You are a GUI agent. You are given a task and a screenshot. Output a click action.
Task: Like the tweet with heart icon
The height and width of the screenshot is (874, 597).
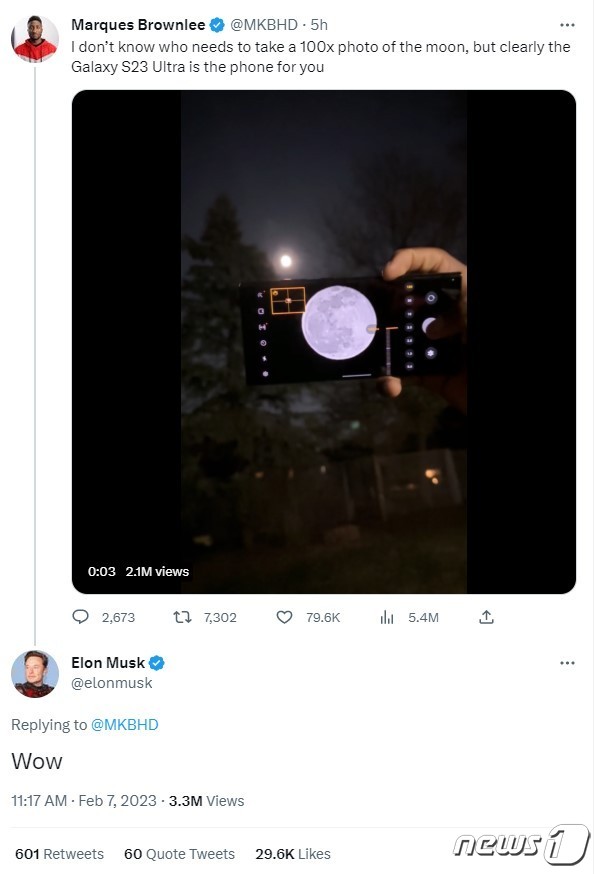click(284, 617)
